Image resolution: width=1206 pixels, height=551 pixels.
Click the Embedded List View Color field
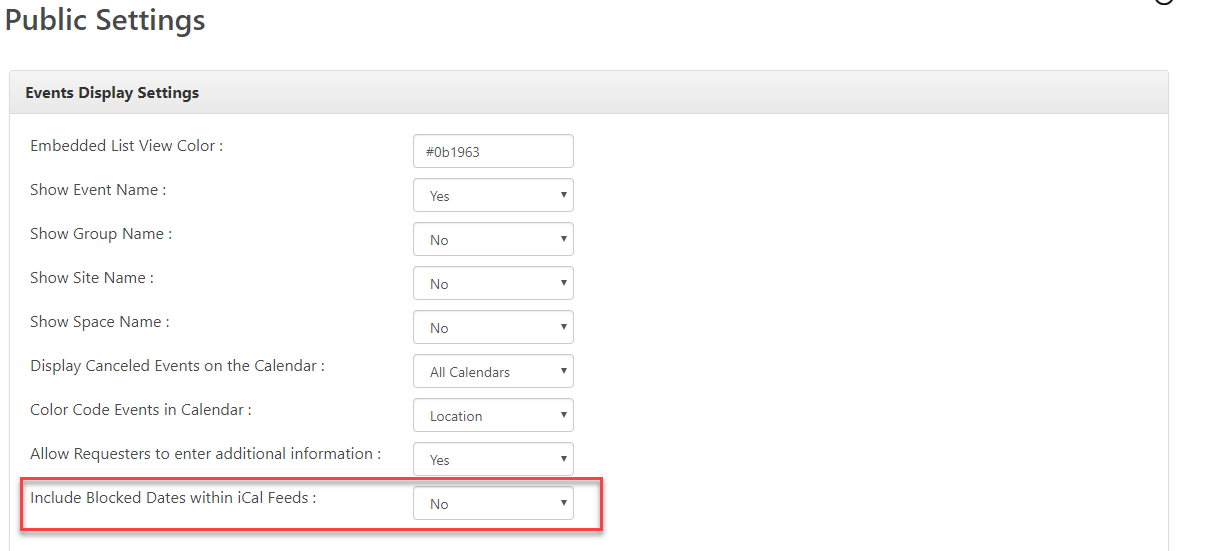(x=493, y=151)
